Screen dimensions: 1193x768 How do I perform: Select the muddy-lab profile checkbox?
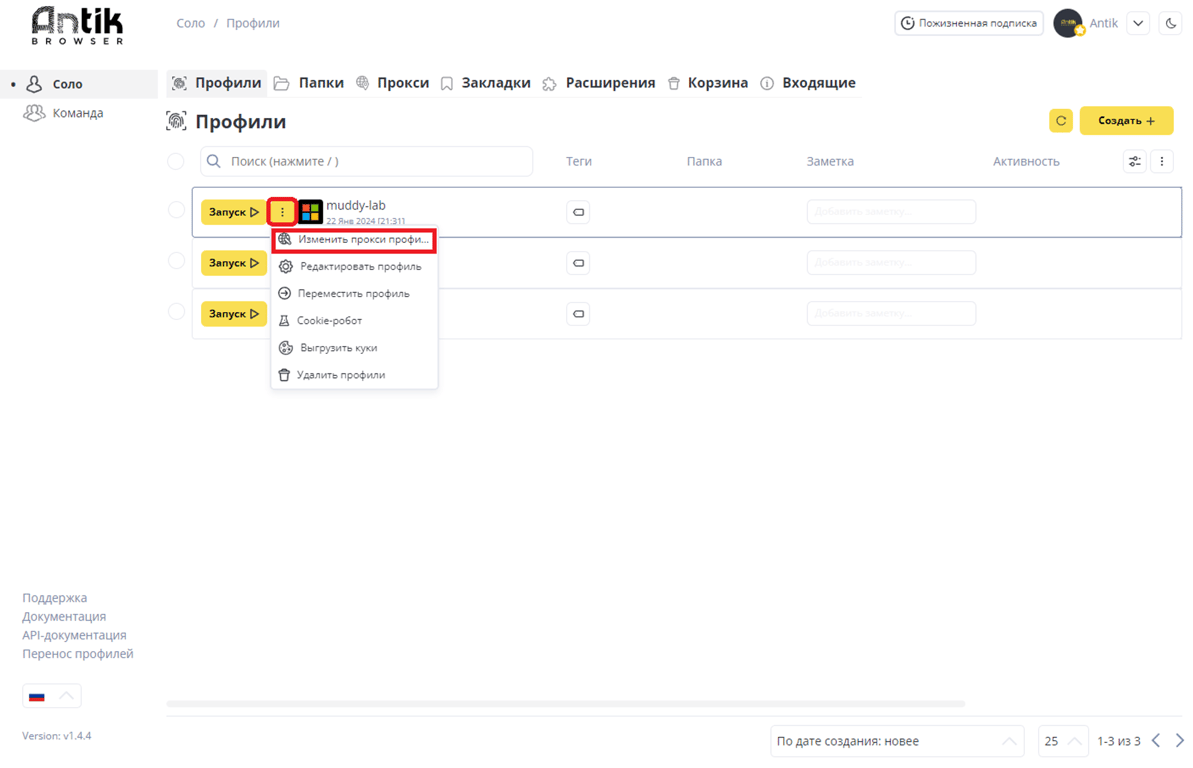tap(176, 210)
